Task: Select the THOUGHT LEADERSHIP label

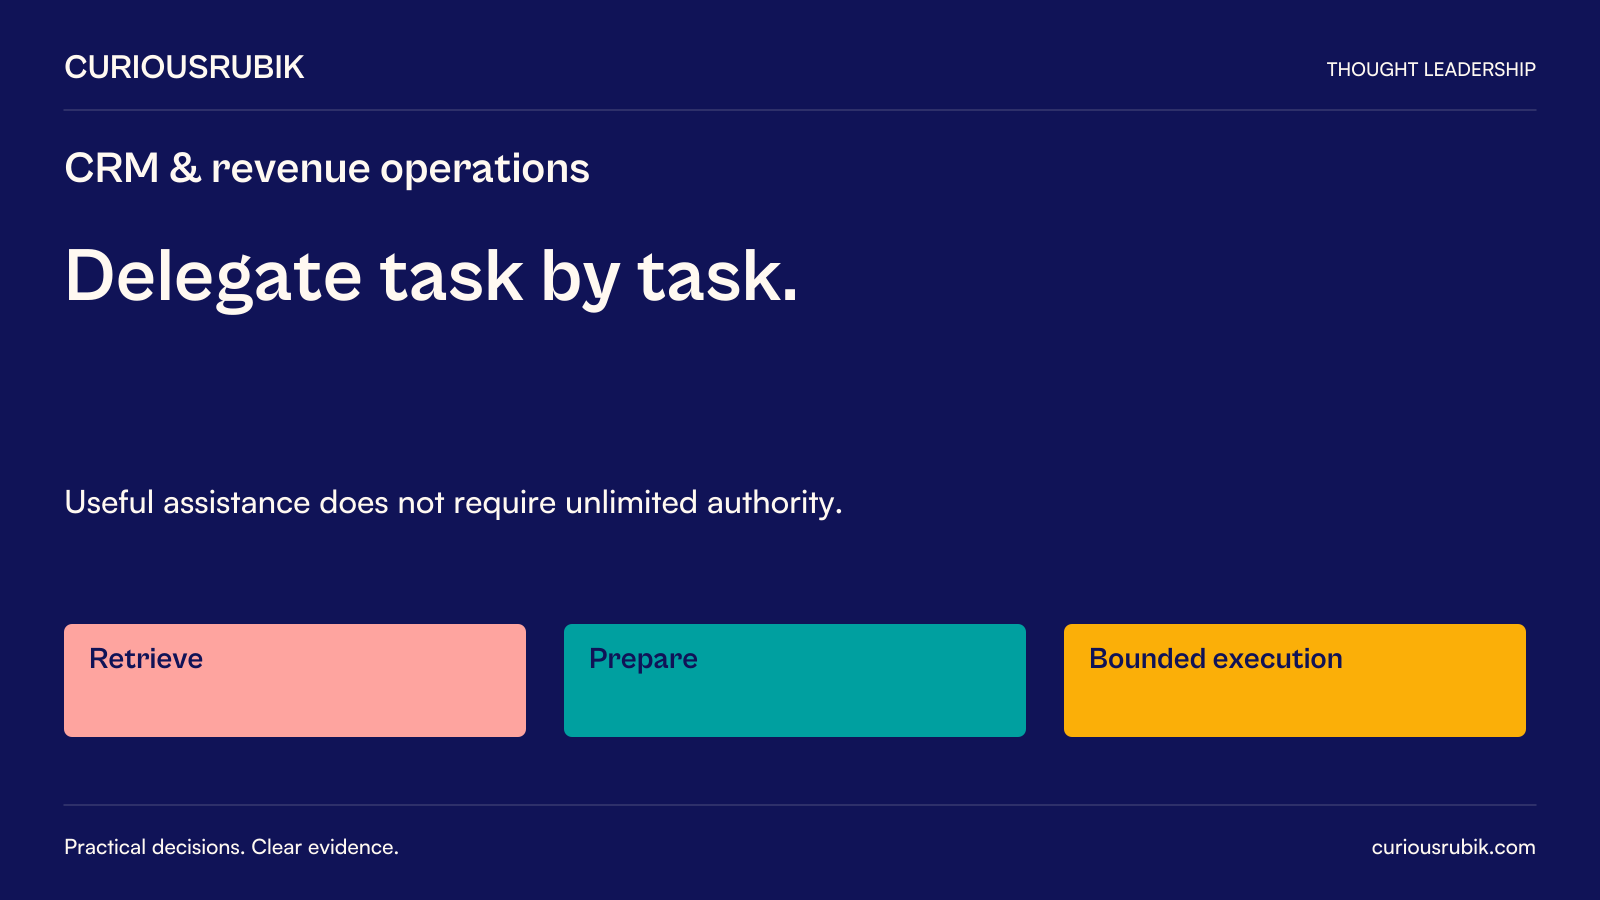Action: 1431,70
